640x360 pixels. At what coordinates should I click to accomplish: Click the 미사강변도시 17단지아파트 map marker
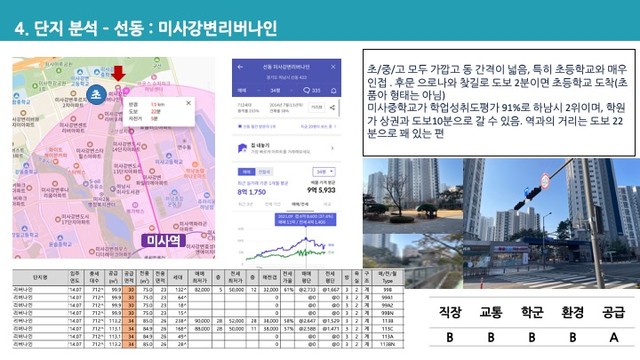58,220
